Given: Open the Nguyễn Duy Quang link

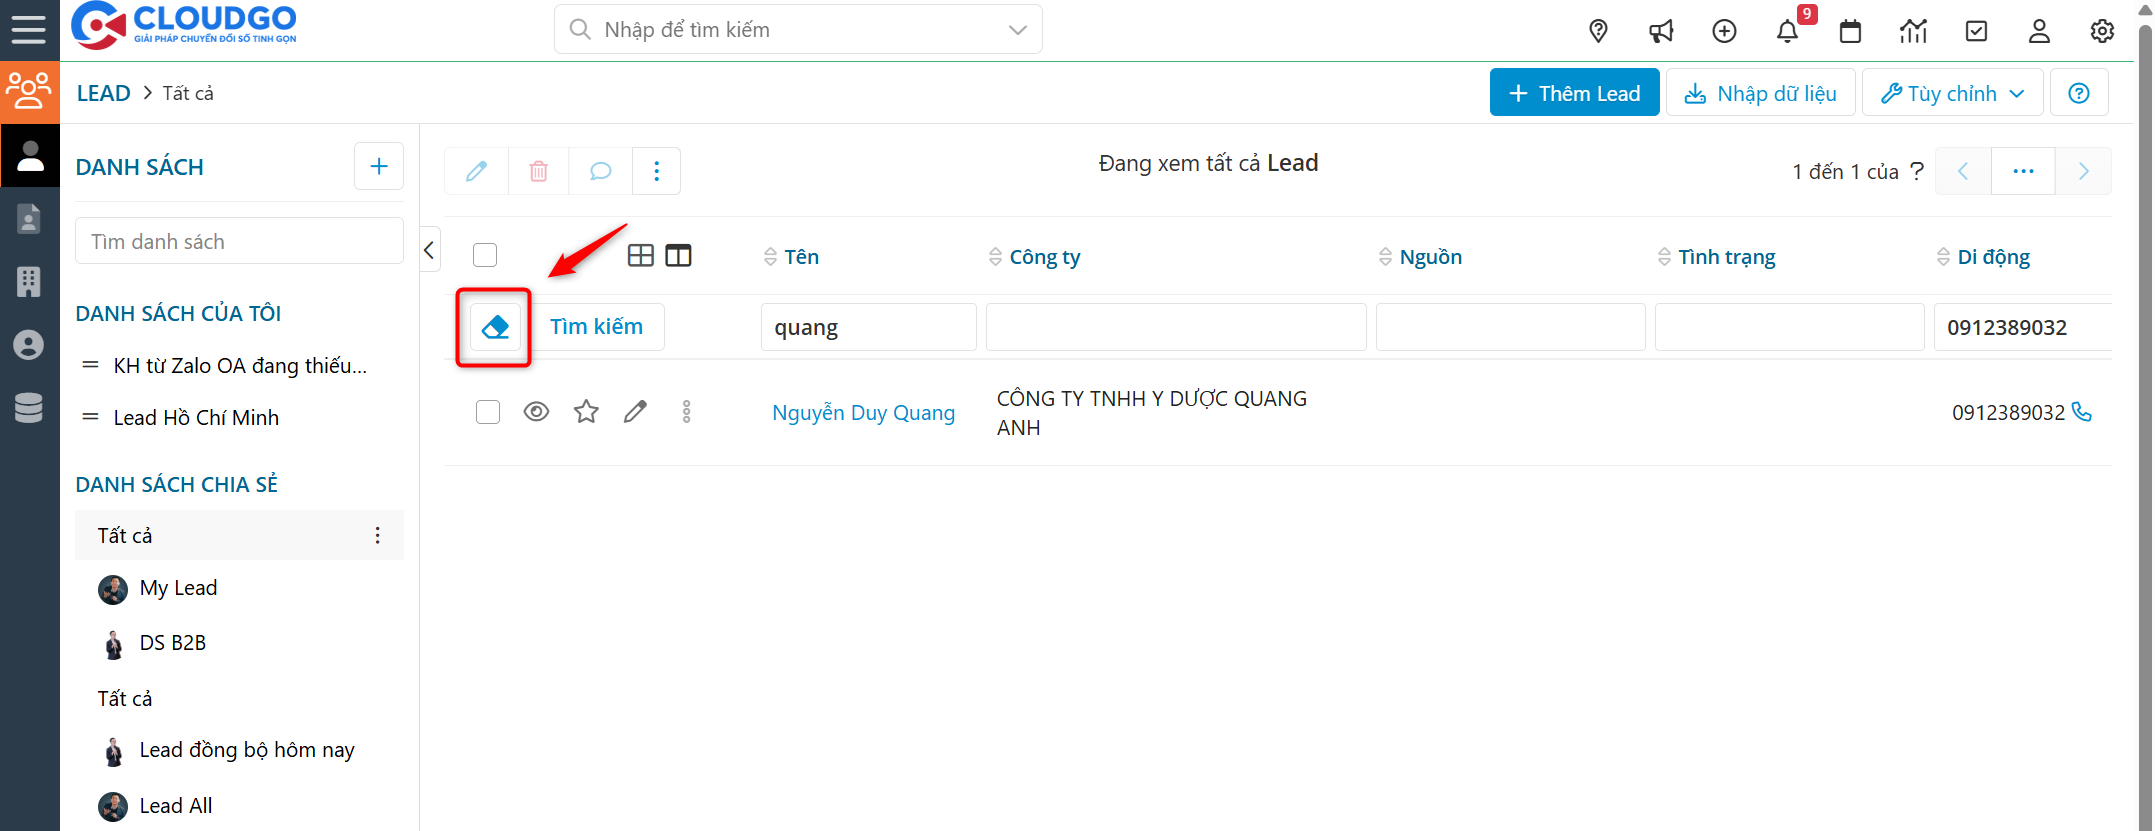Looking at the screenshot, I should pyautogui.click(x=863, y=413).
